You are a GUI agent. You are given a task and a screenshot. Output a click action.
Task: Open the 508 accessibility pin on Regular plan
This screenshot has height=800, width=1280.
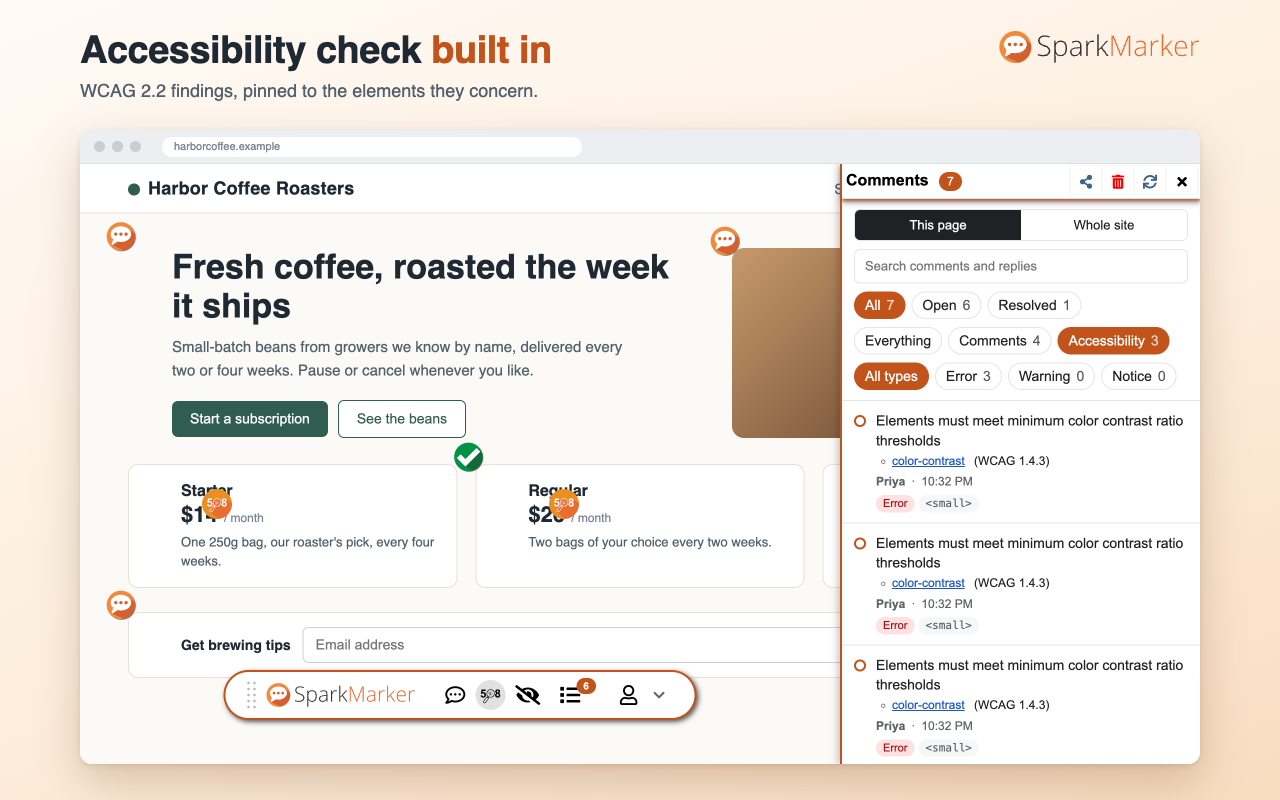click(564, 503)
